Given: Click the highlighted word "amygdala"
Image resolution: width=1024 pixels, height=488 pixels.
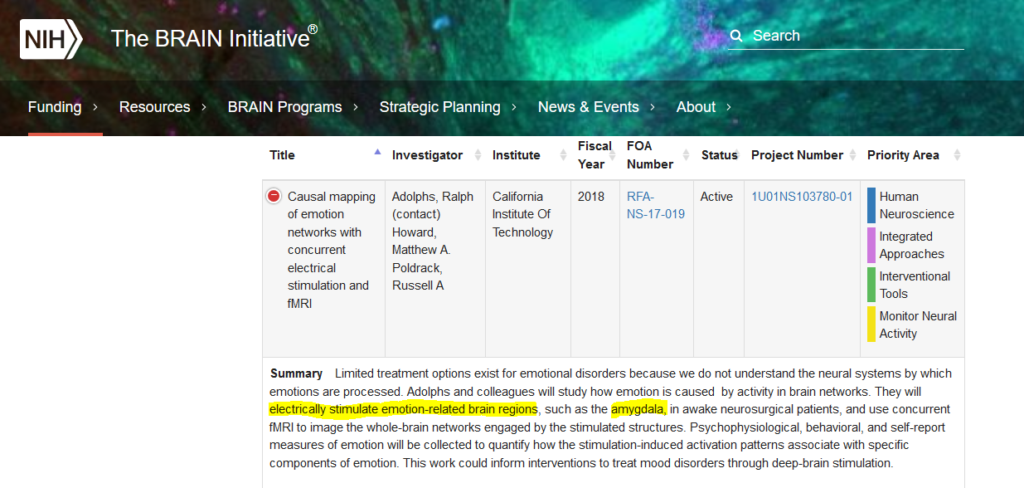Looking at the screenshot, I should (x=638, y=409).
